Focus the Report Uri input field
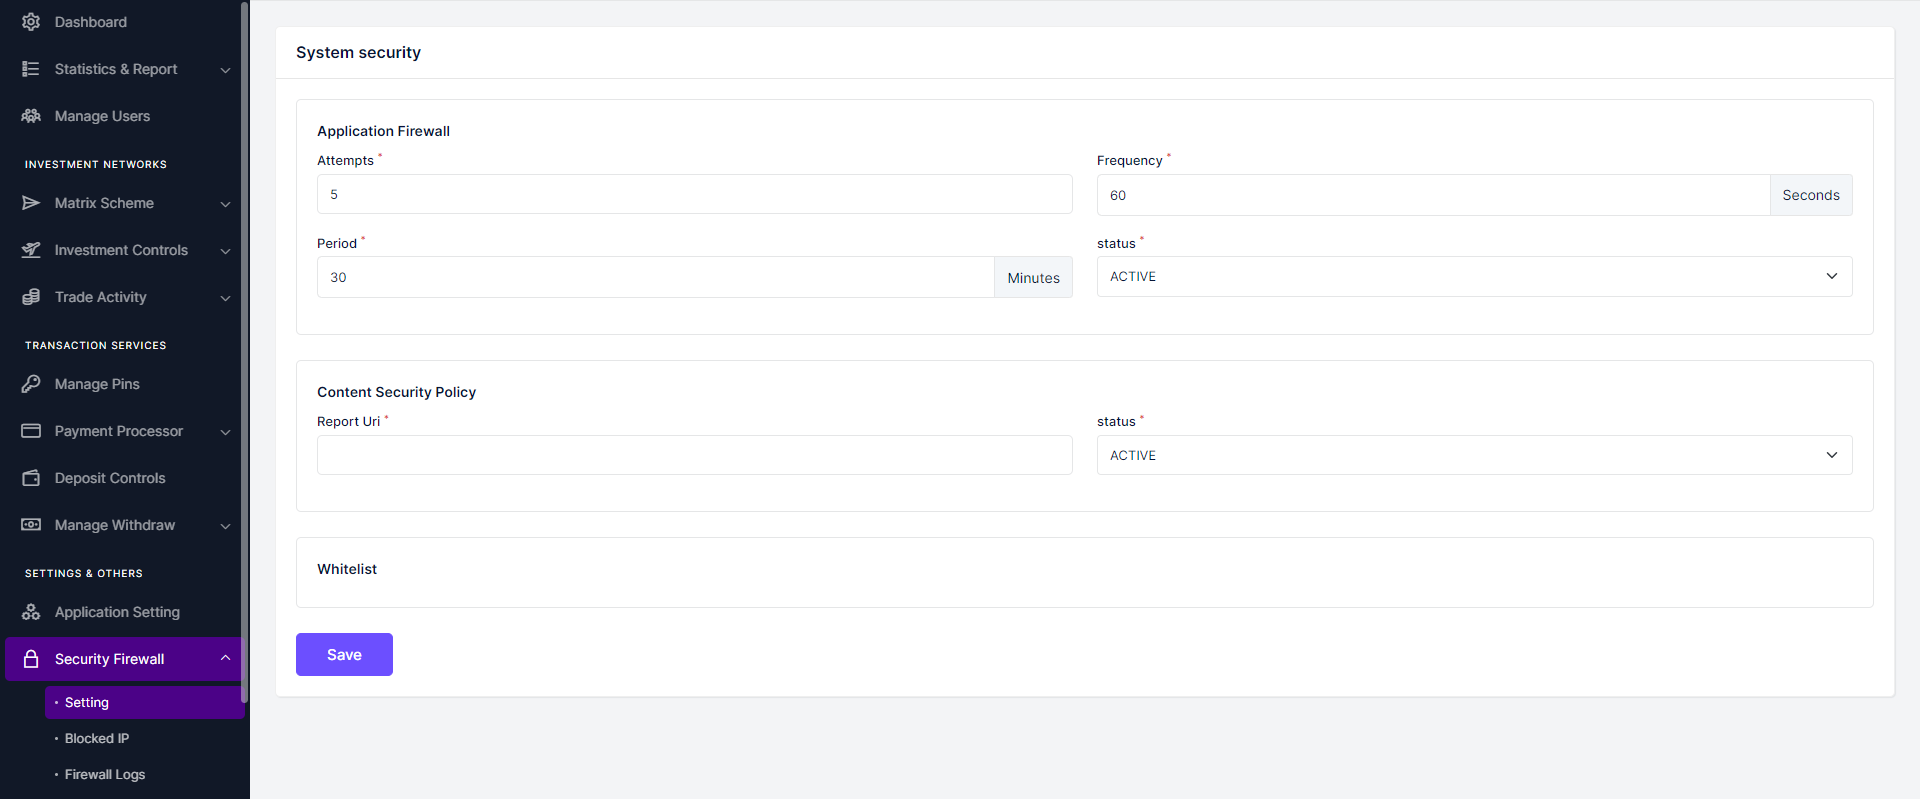This screenshot has height=799, width=1920. click(695, 455)
